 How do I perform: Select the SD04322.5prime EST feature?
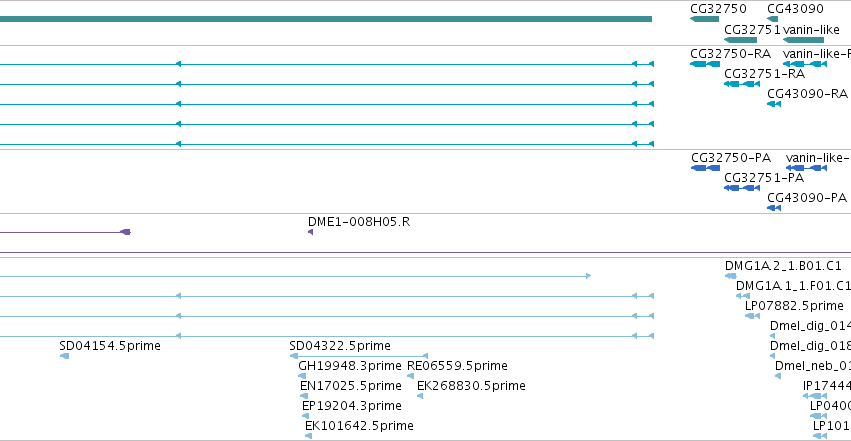point(359,356)
